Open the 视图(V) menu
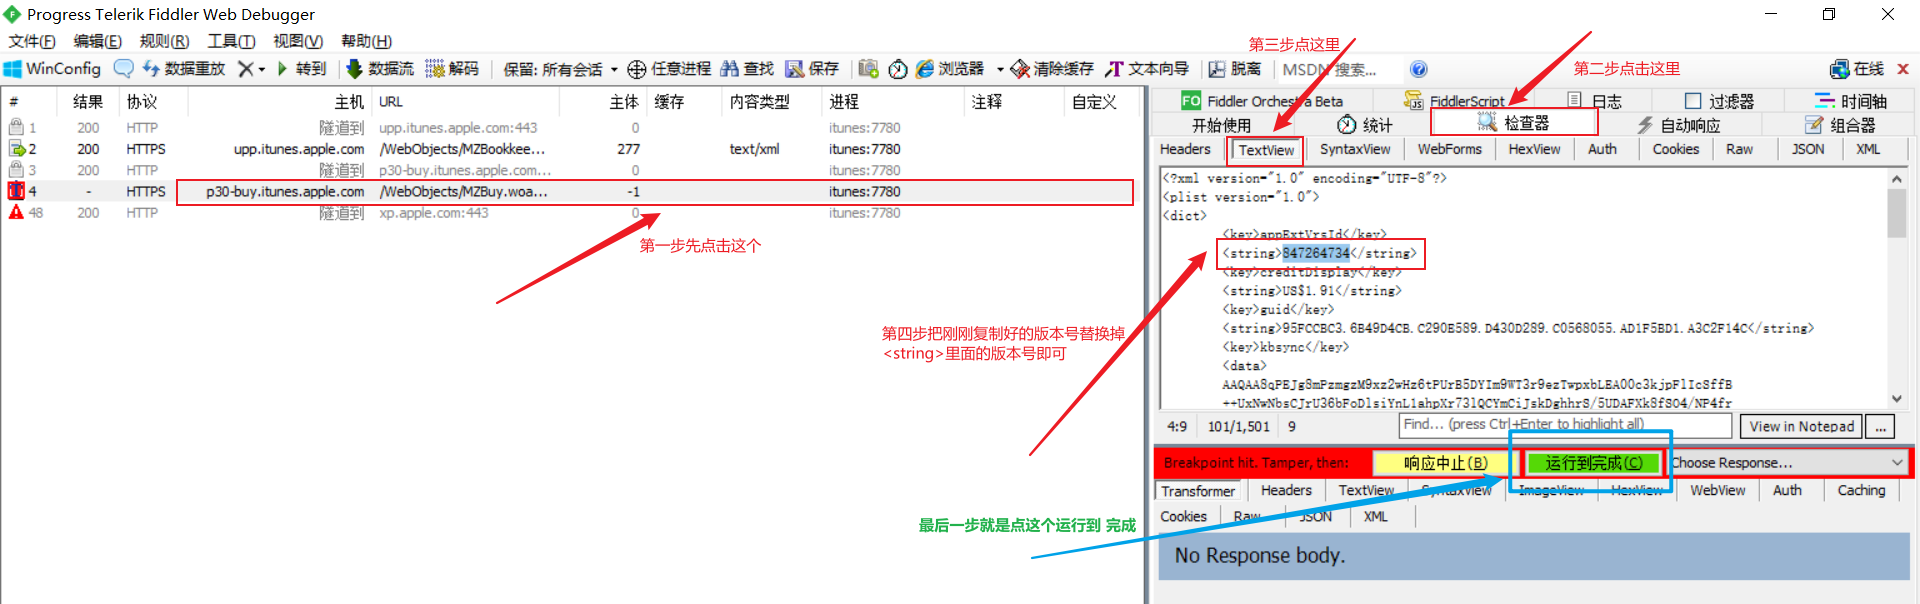 298,41
